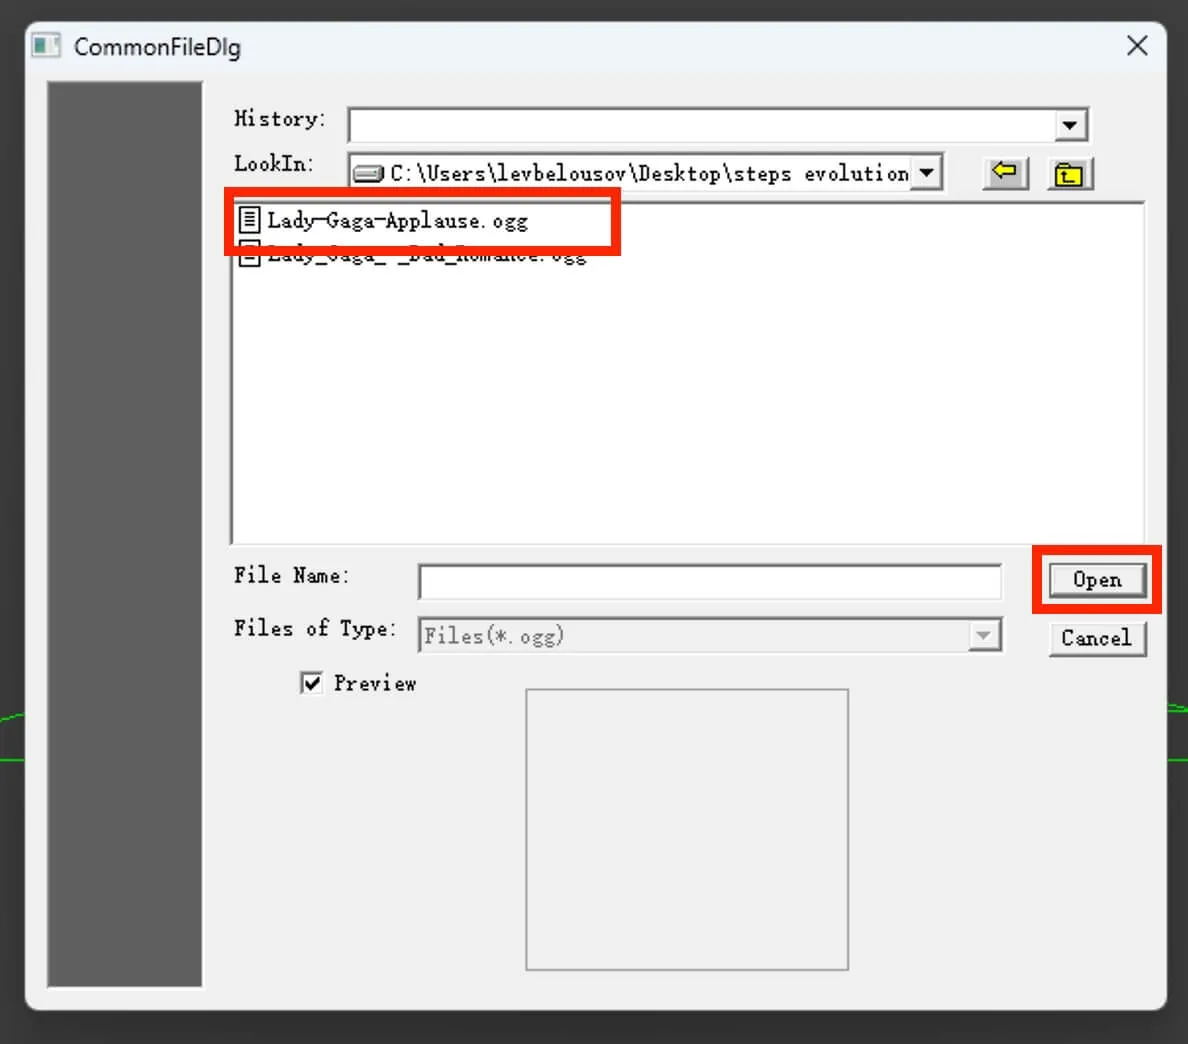This screenshot has width=1188, height=1044.
Task: Click the yellow back arrow icon
Action: click(x=1004, y=173)
